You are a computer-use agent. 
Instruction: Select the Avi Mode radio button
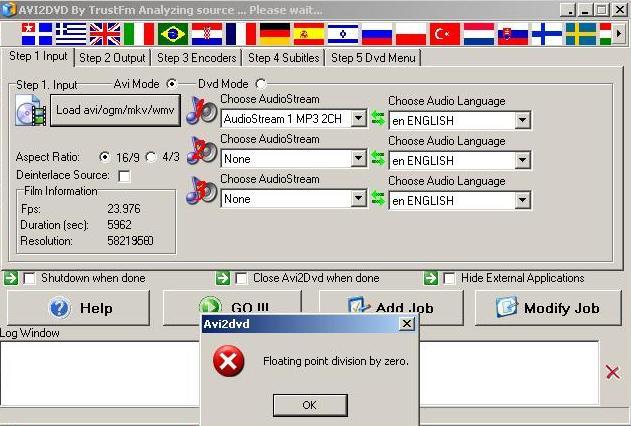point(172,84)
